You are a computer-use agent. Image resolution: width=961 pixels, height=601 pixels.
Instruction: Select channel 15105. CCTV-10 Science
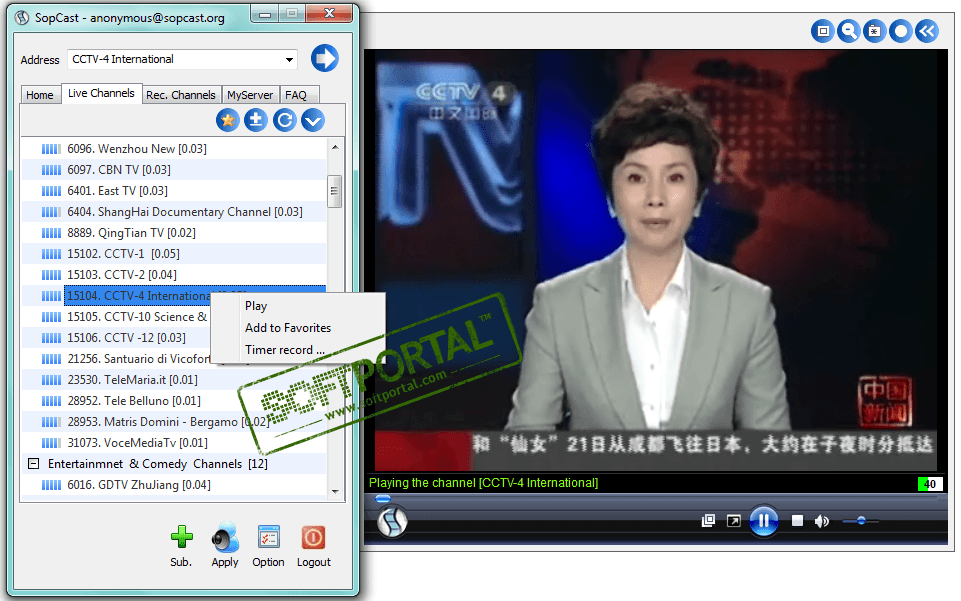click(x=137, y=317)
